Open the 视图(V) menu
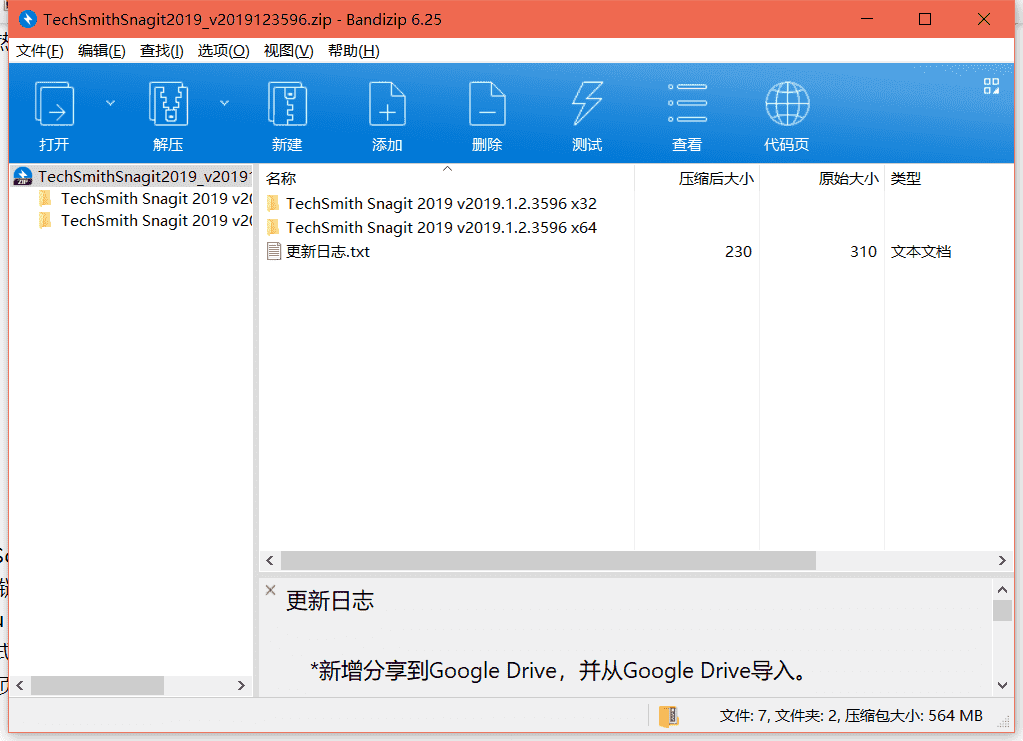 point(288,51)
